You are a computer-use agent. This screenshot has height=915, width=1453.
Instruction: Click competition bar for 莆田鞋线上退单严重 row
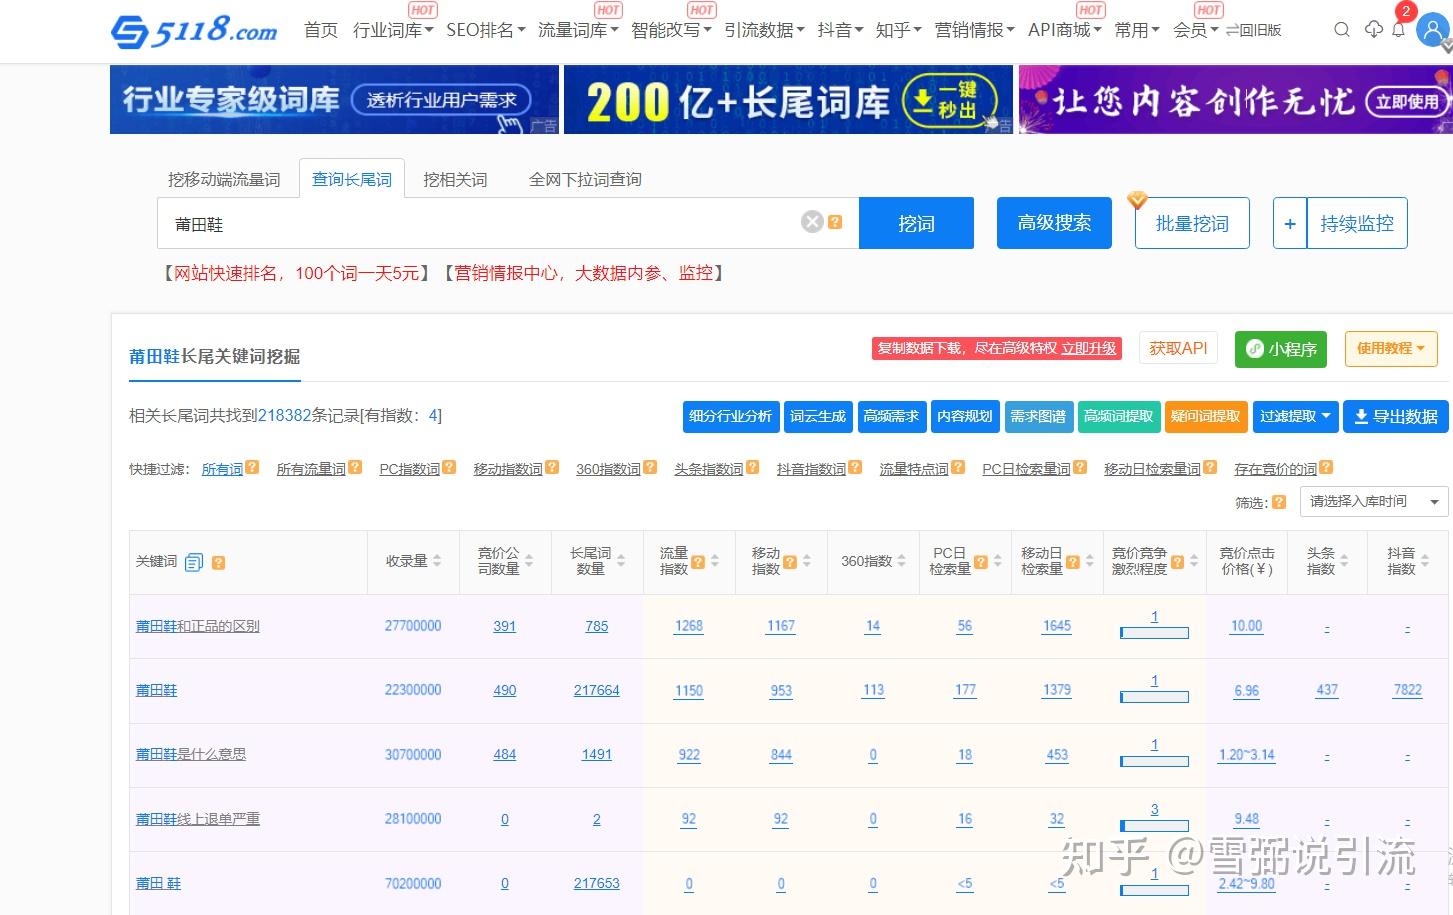1154,825
